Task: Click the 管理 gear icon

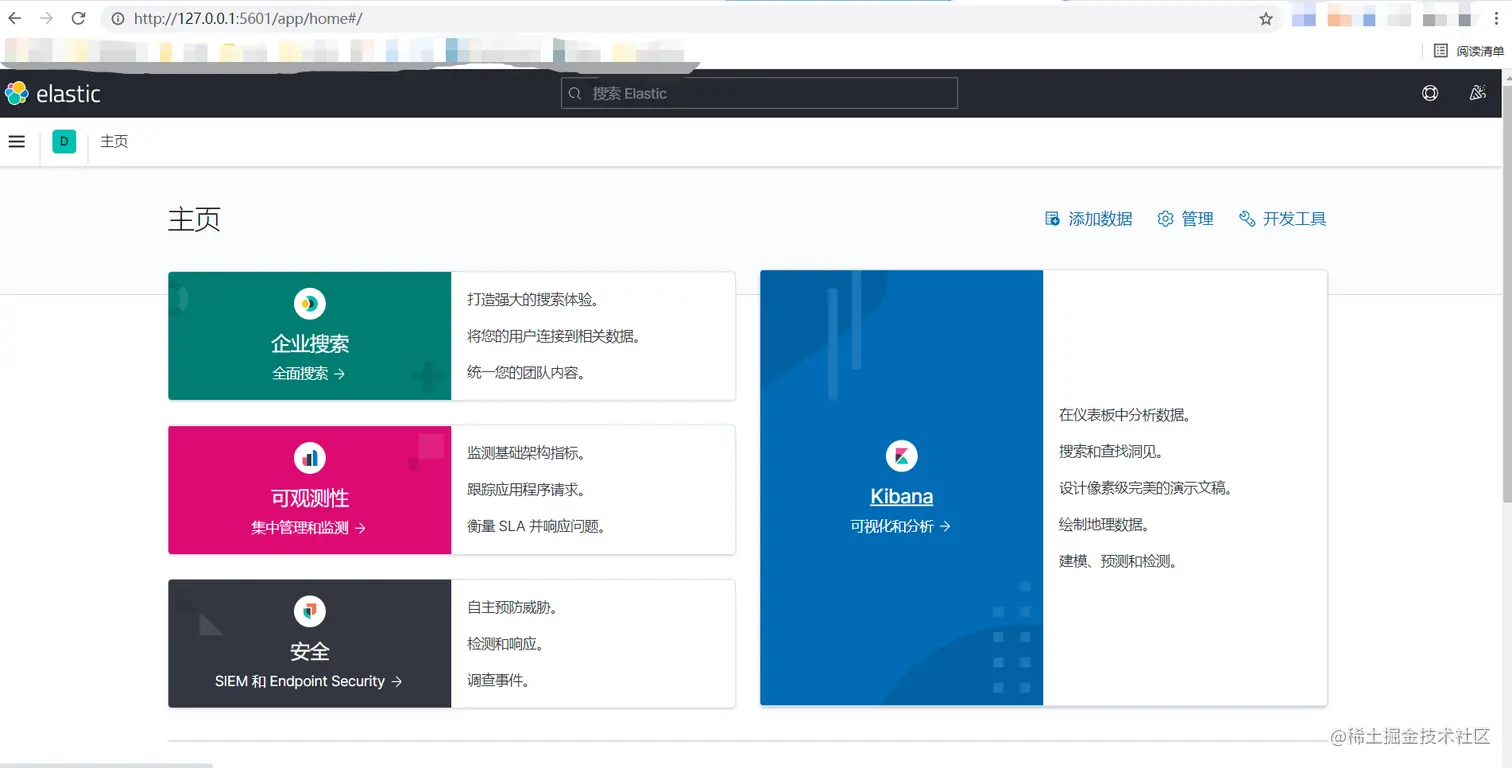Action: (1165, 219)
